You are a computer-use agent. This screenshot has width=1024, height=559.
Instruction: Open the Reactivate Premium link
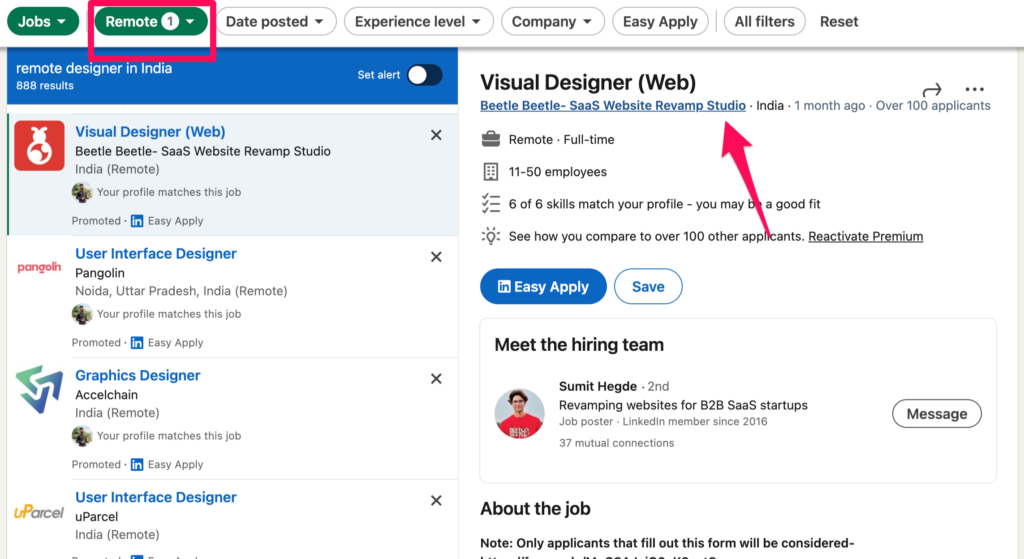[x=866, y=236]
